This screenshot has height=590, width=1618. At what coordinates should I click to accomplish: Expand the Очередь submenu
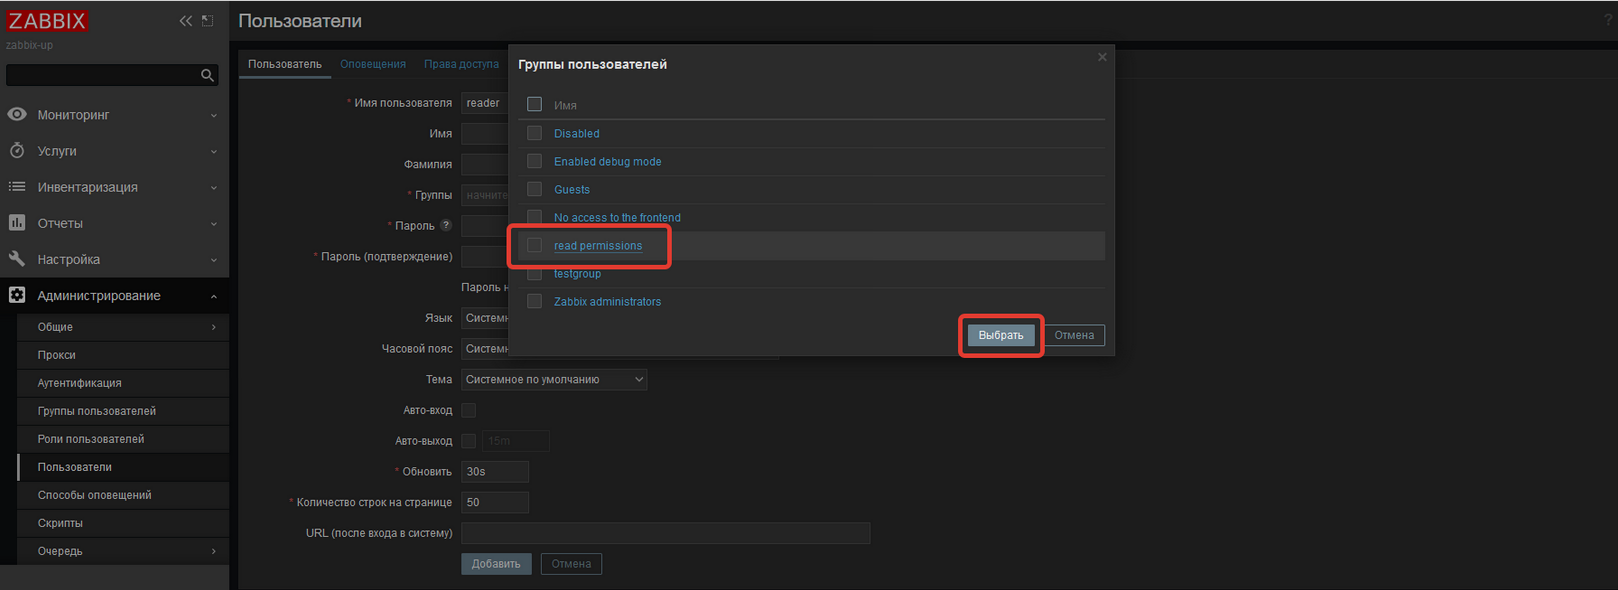(x=123, y=551)
